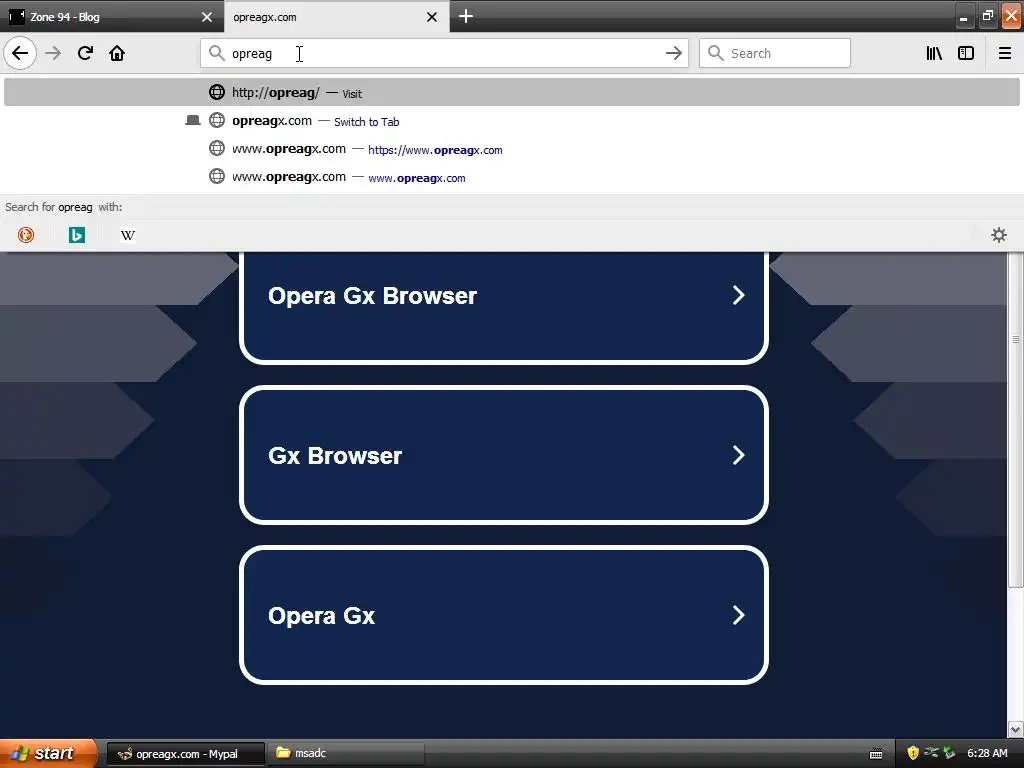The image size is (1024, 768).
Task: Click the scrollbar down arrow
Action: (1016, 729)
